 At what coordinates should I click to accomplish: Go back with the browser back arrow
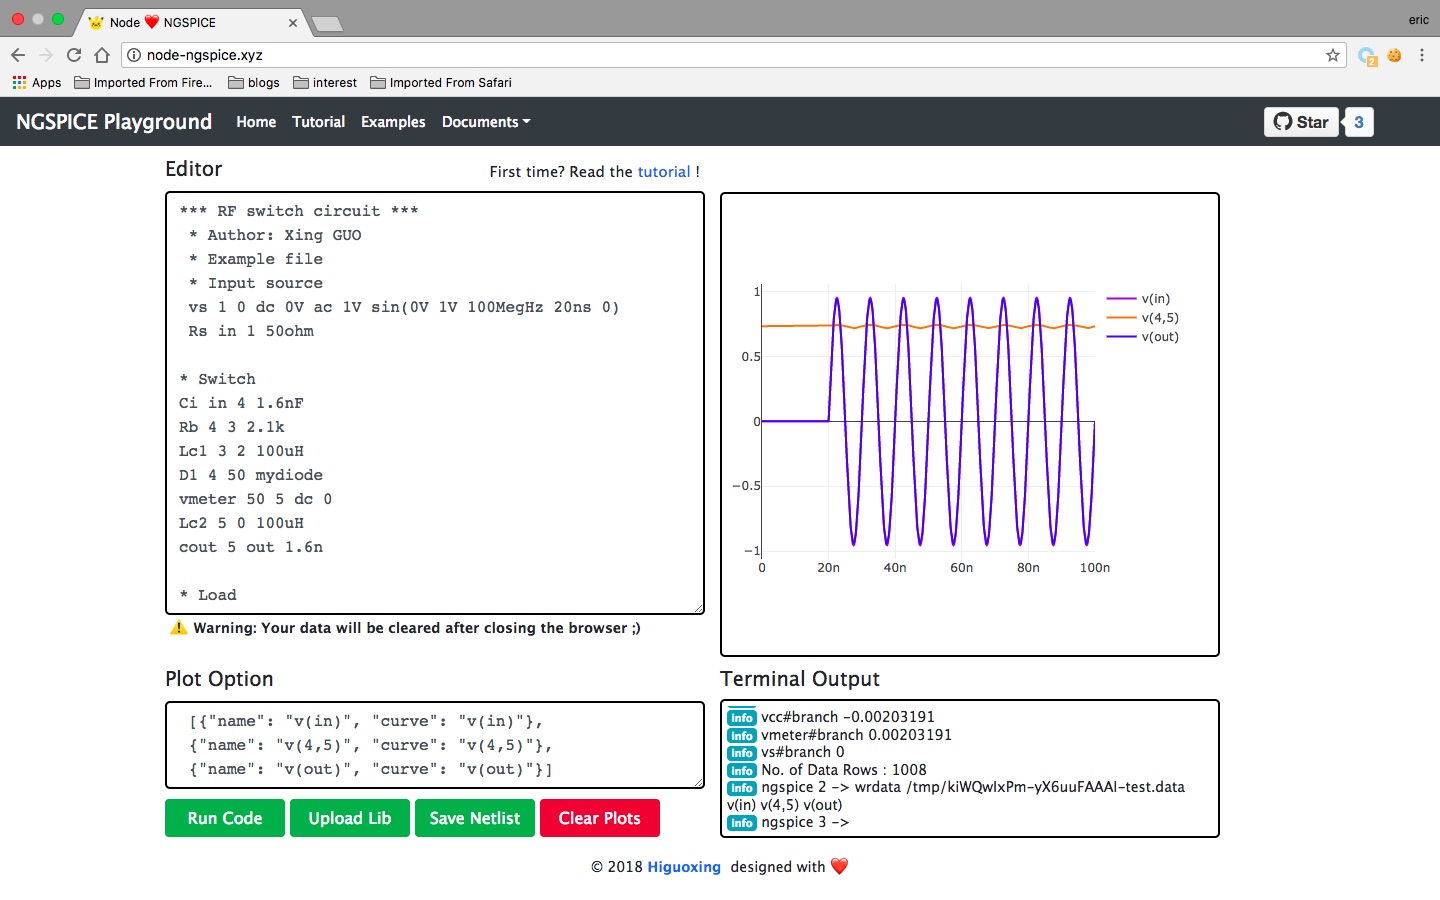click(x=17, y=55)
